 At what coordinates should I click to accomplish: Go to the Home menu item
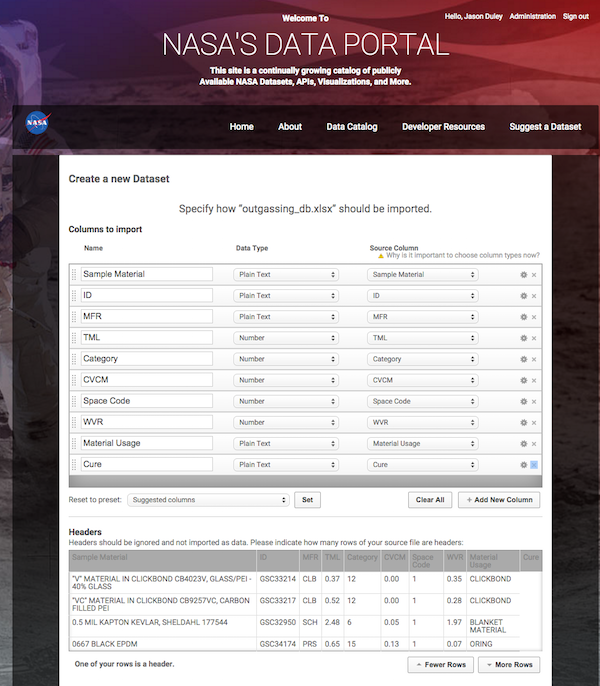tap(242, 127)
